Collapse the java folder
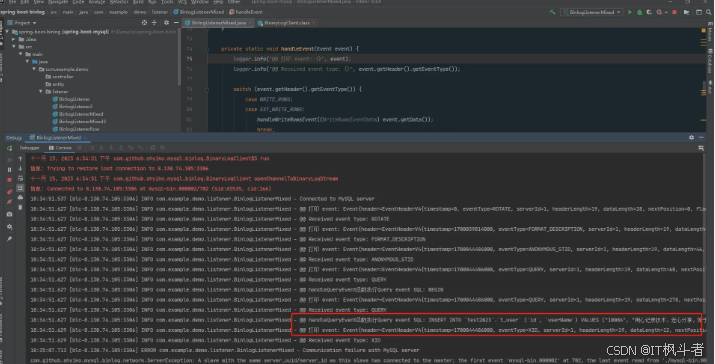715x364 pixels. click(27, 62)
